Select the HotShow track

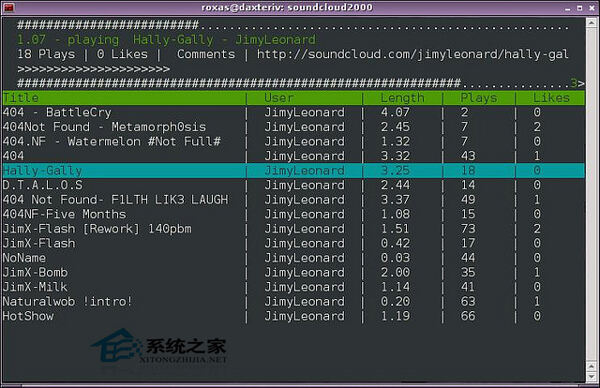pyautogui.click(x=293, y=316)
